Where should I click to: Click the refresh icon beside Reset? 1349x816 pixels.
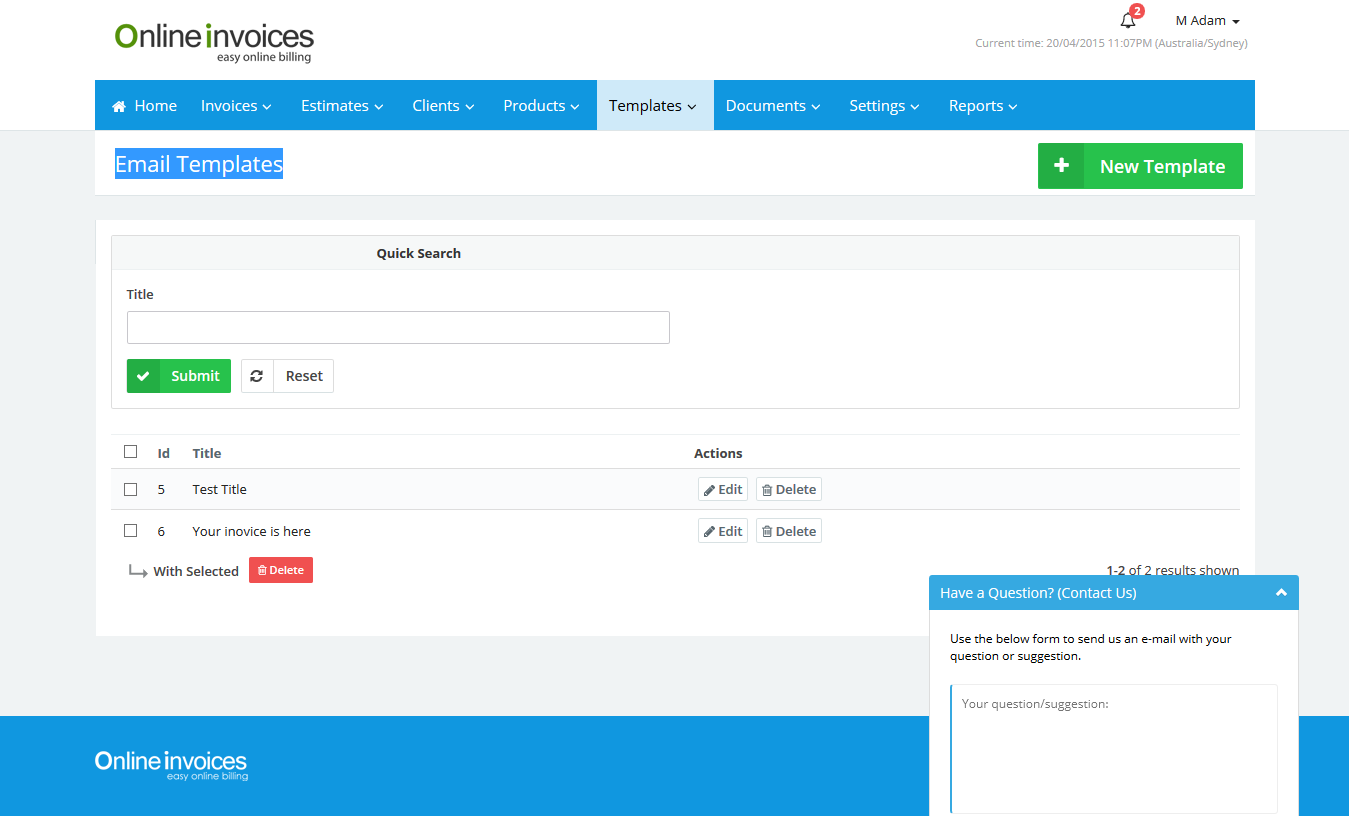click(x=257, y=376)
